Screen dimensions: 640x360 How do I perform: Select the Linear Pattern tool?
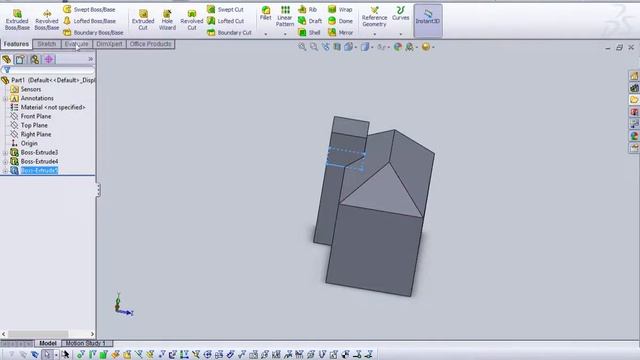284,16
